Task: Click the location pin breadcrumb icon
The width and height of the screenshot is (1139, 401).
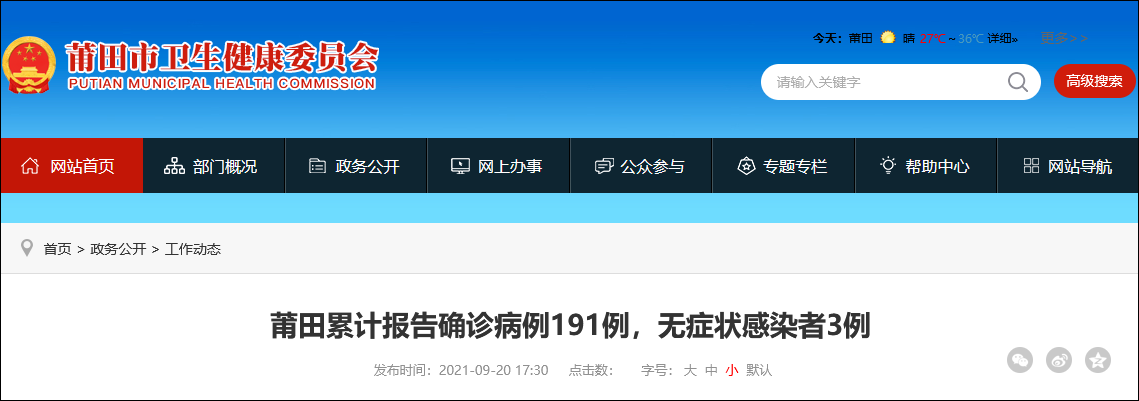Action: [x=28, y=248]
